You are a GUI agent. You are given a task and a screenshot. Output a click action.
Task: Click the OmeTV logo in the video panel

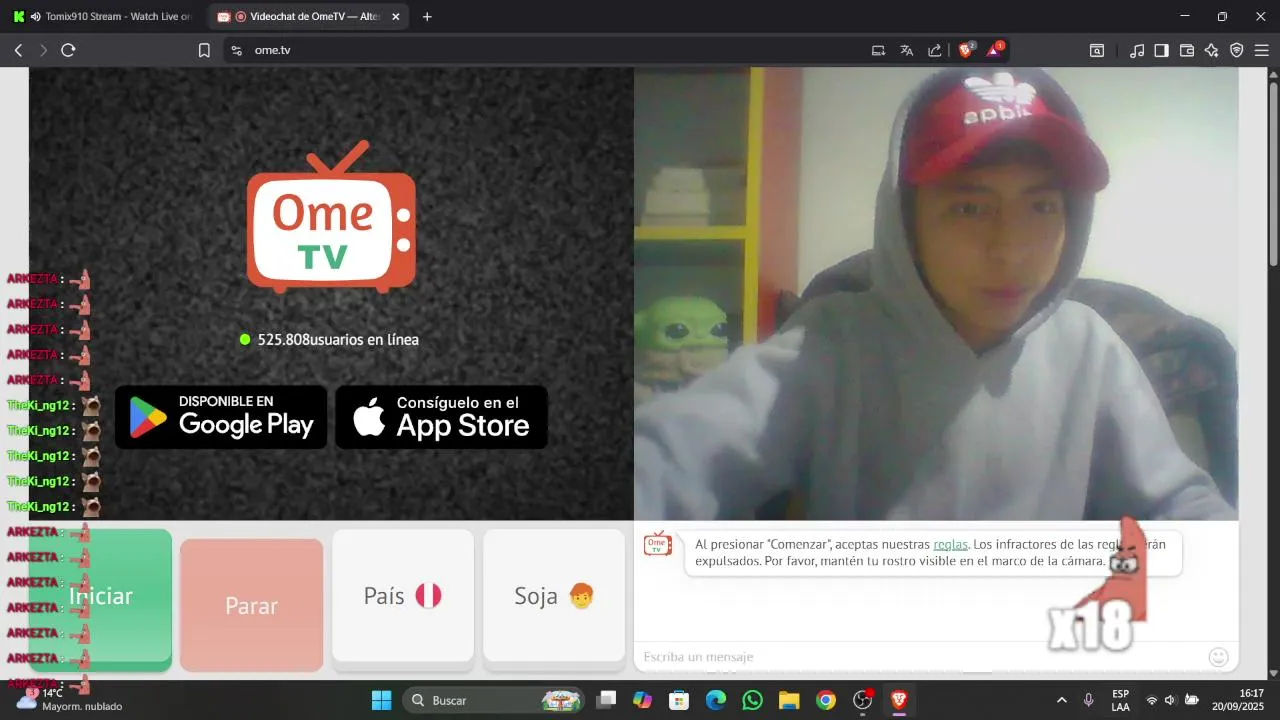pyautogui.click(x=331, y=218)
